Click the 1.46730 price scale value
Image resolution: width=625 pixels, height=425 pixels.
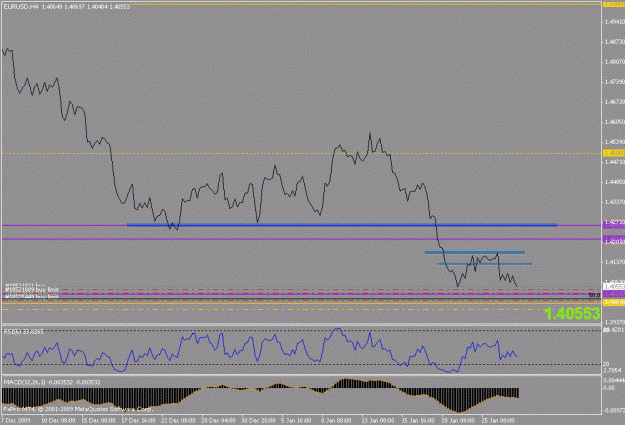click(x=615, y=102)
